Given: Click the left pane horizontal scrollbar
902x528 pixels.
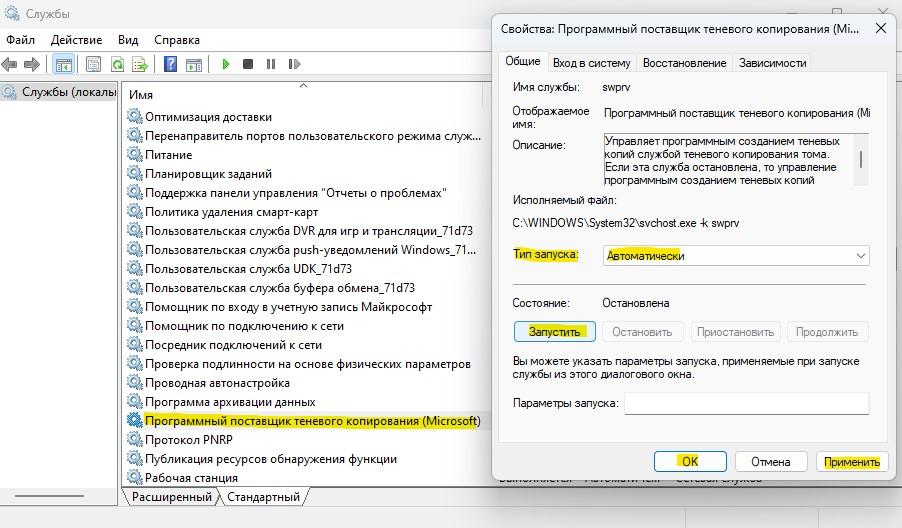Looking at the screenshot, I should coord(49,496).
